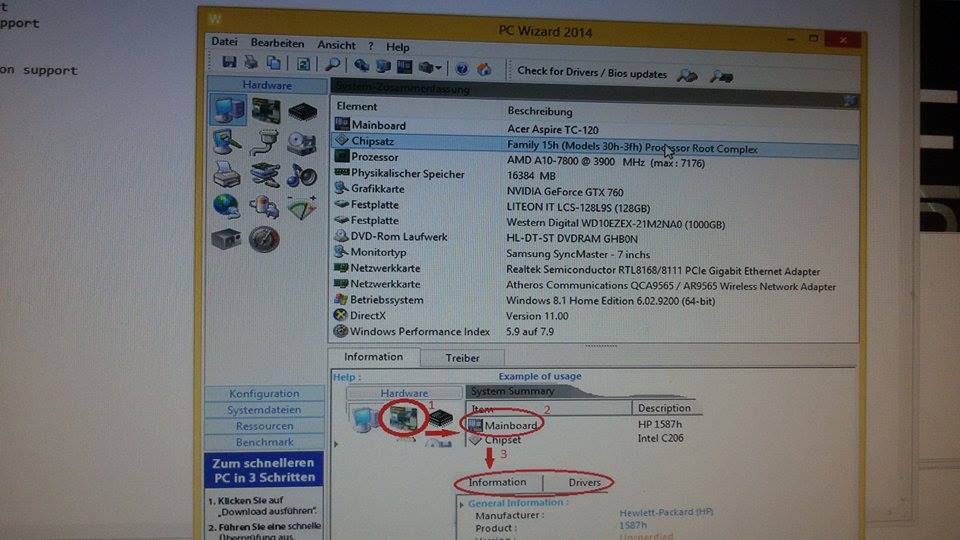Select the DirectX row

(x=594, y=316)
